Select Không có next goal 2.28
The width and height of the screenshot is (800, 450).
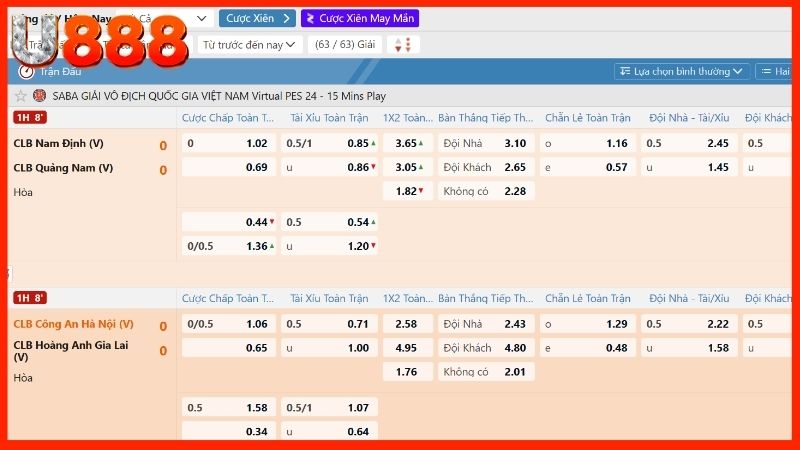pyautogui.click(x=486, y=191)
